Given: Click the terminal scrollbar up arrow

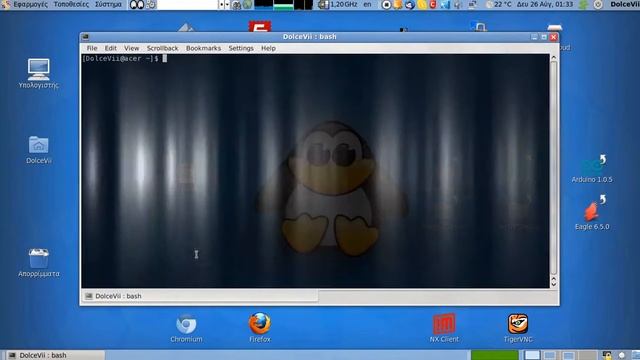Looking at the screenshot, I should (x=553, y=58).
